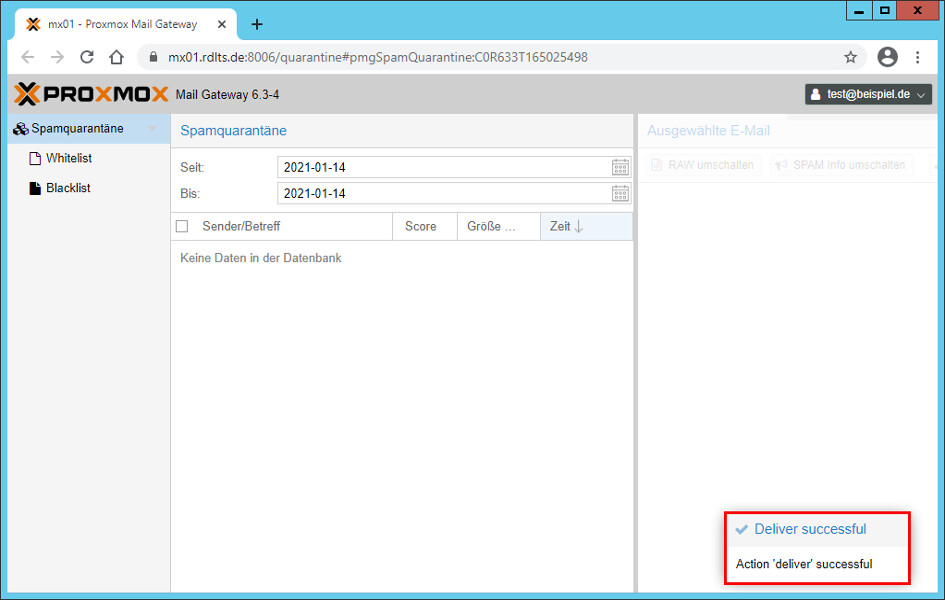Click the browser address bar URL

pos(377,57)
